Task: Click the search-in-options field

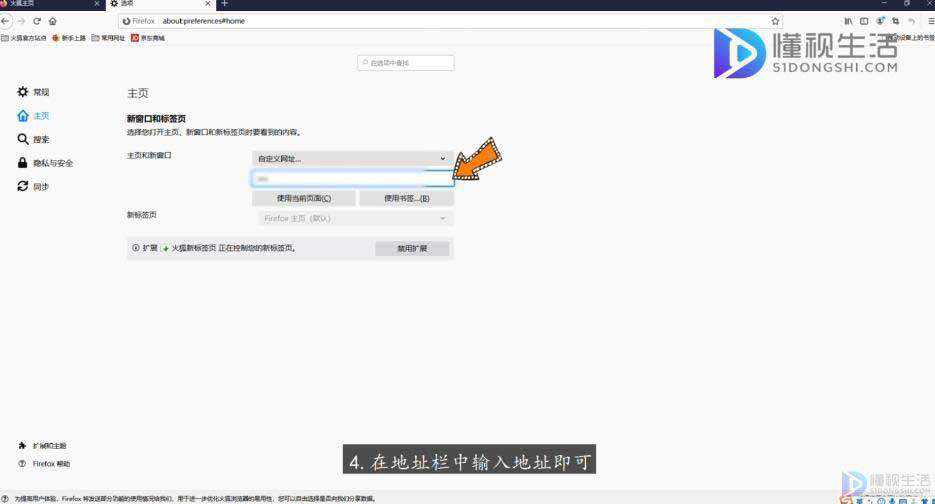Action: pyautogui.click(x=405, y=63)
